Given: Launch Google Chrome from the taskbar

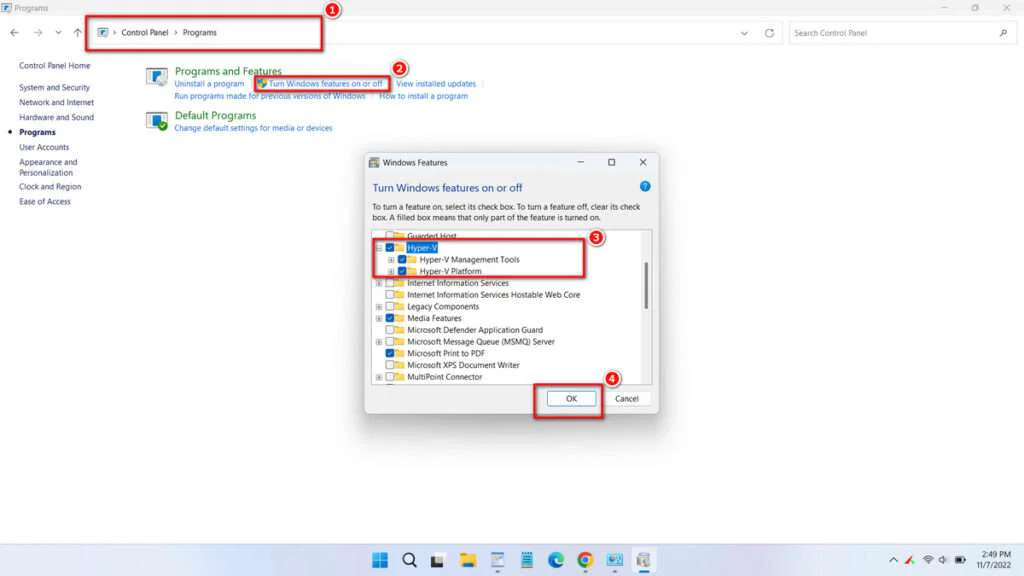Looking at the screenshot, I should (x=584, y=560).
